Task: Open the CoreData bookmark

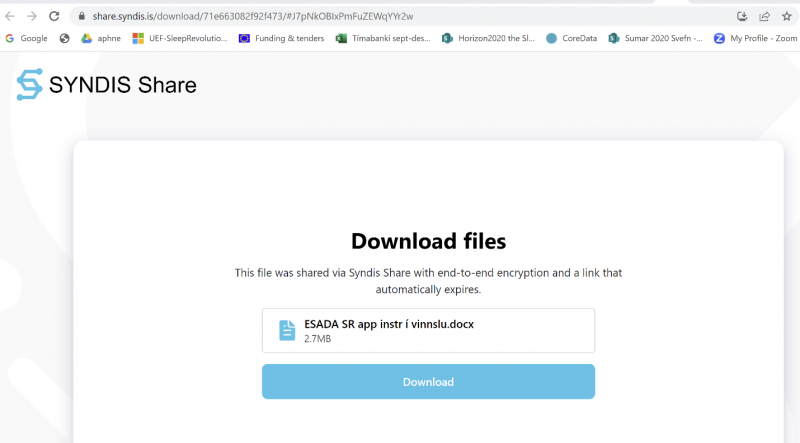Action: coord(572,38)
